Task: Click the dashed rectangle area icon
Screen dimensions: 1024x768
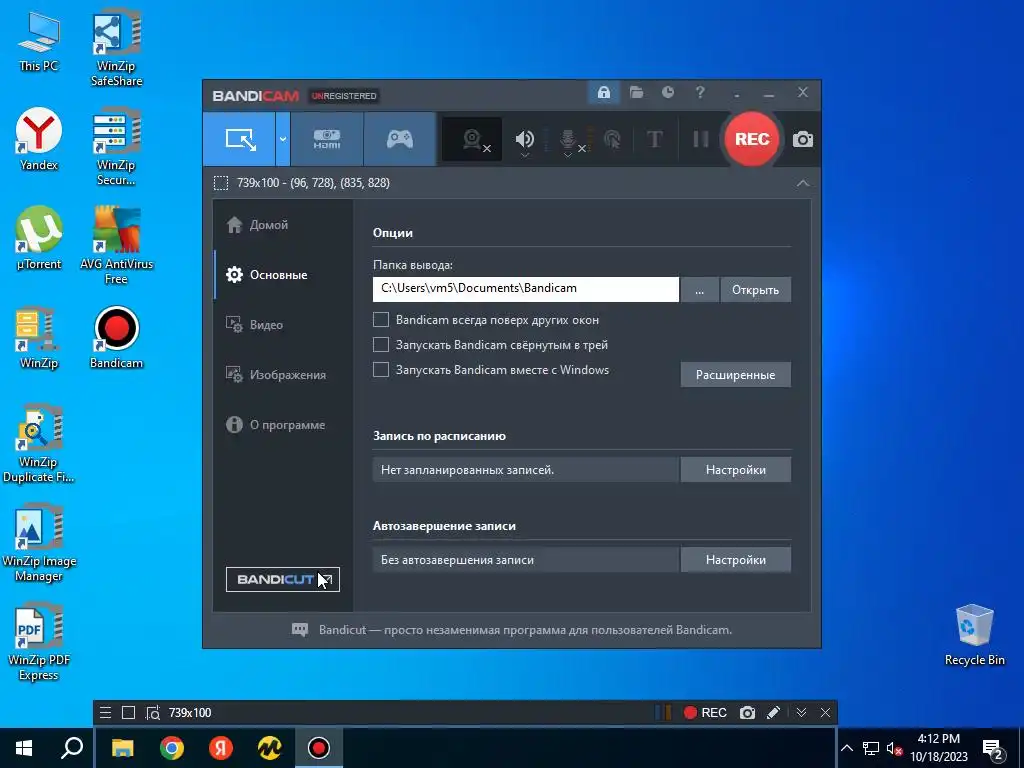Action: (221, 183)
